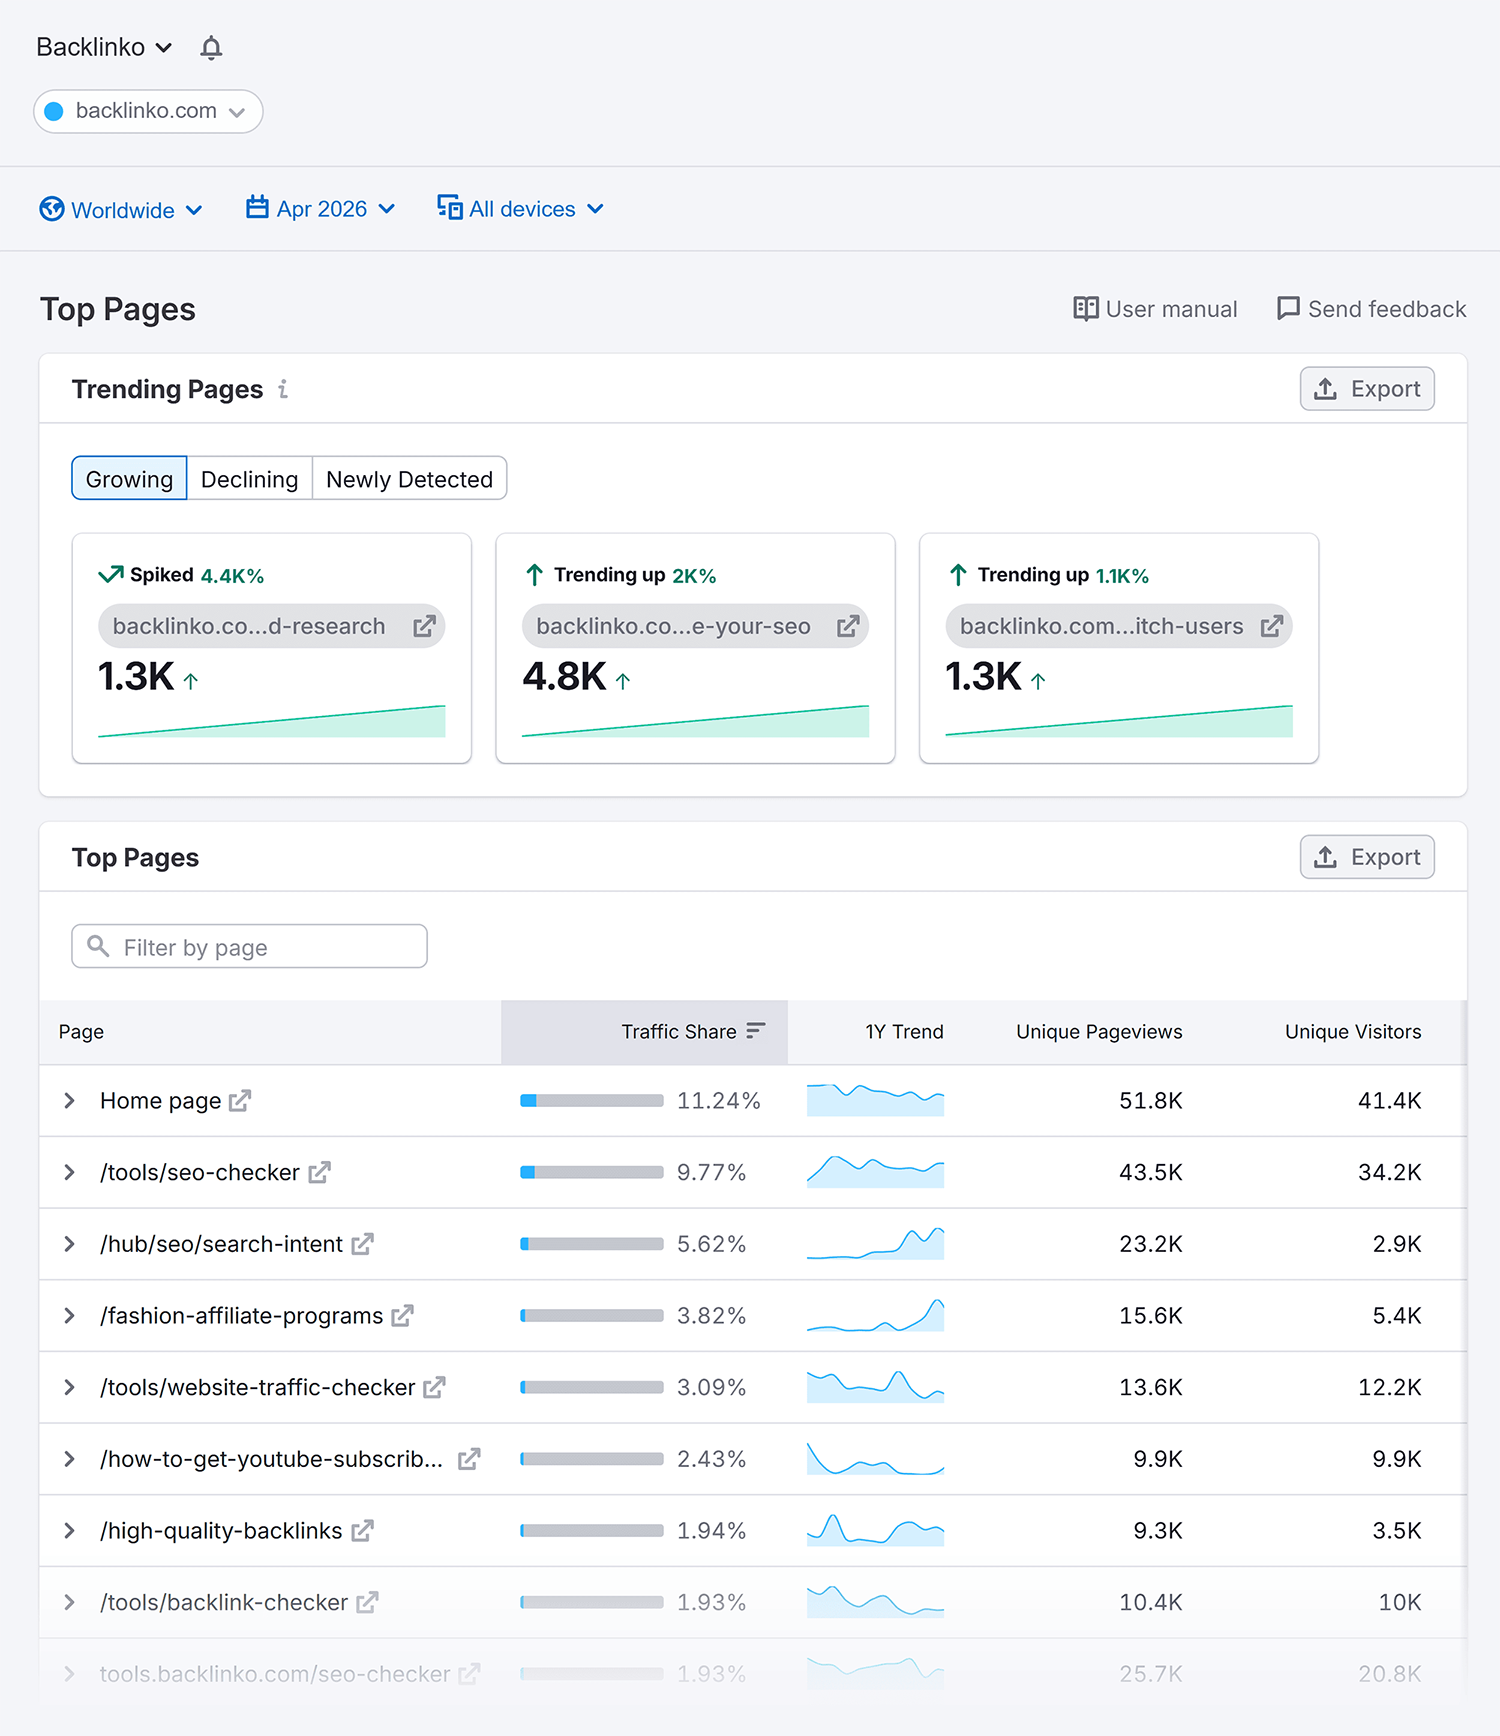The image size is (1500, 1736).
Task: Expand the Home page row
Action: pyautogui.click(x=69, y=1101)
